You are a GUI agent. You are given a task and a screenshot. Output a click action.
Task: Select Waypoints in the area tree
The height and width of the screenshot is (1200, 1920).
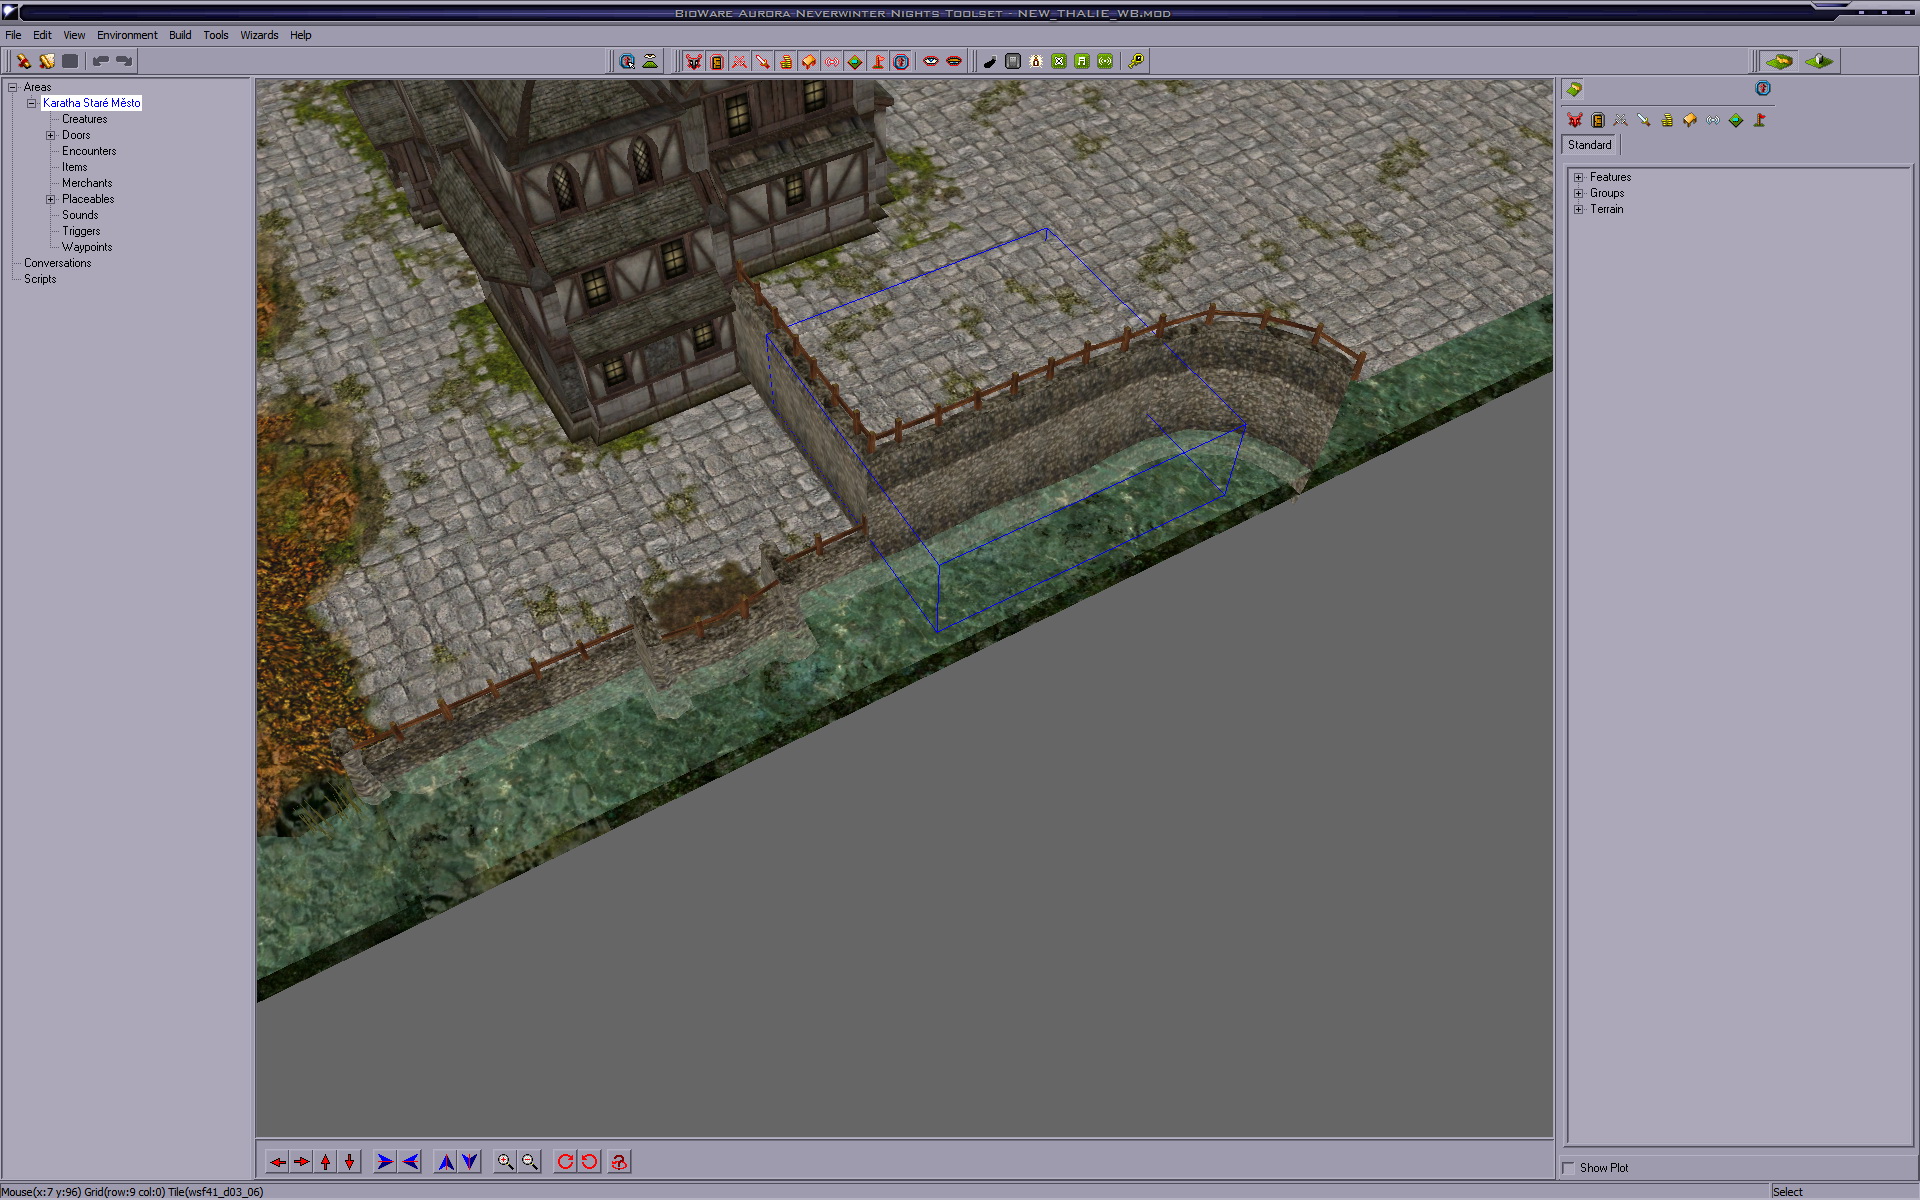(x=87, y=247)
